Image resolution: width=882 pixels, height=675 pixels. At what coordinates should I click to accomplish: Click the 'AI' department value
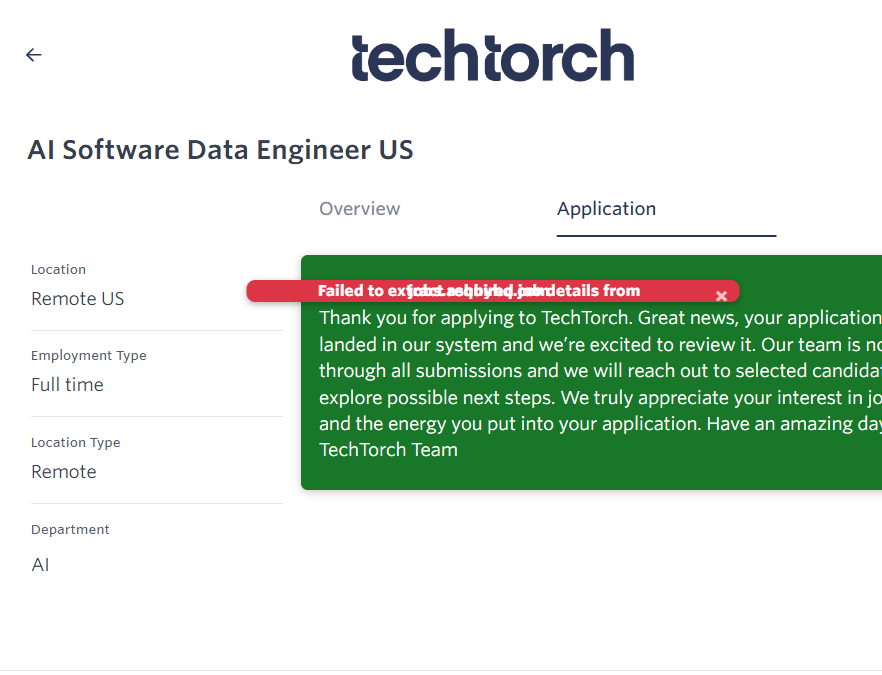tap(40, 565)
